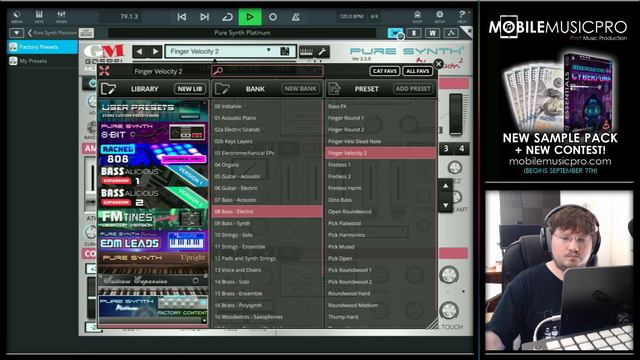
Task: Click the Preset document edit icon
Action: 334,89
